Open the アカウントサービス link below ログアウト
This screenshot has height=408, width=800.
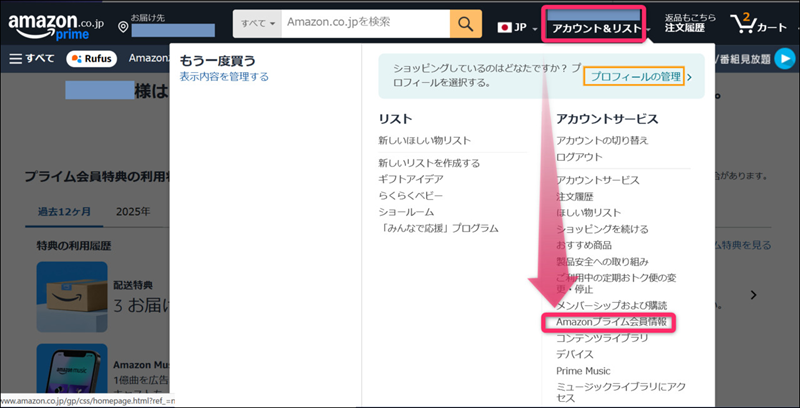pyautogui.click(x=597, y=180)
